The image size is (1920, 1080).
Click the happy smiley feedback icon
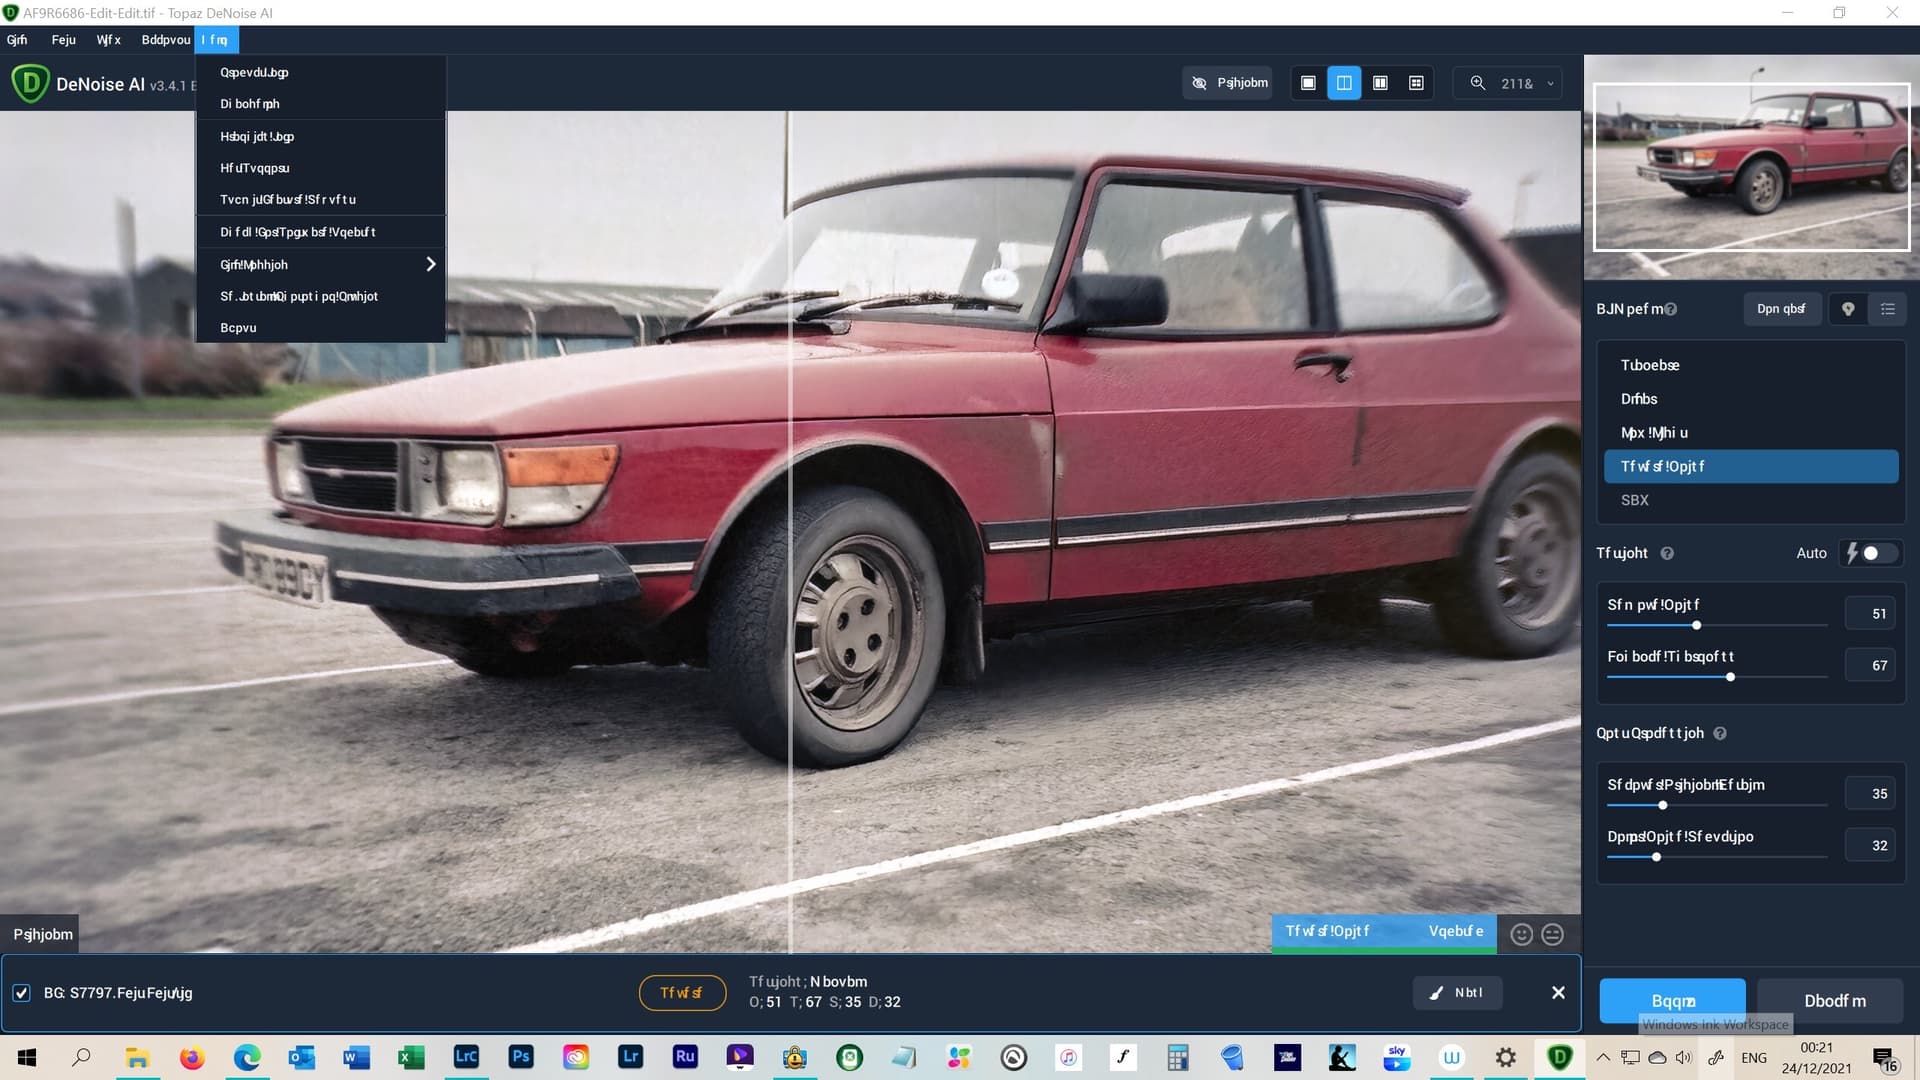pos(1521,934)
